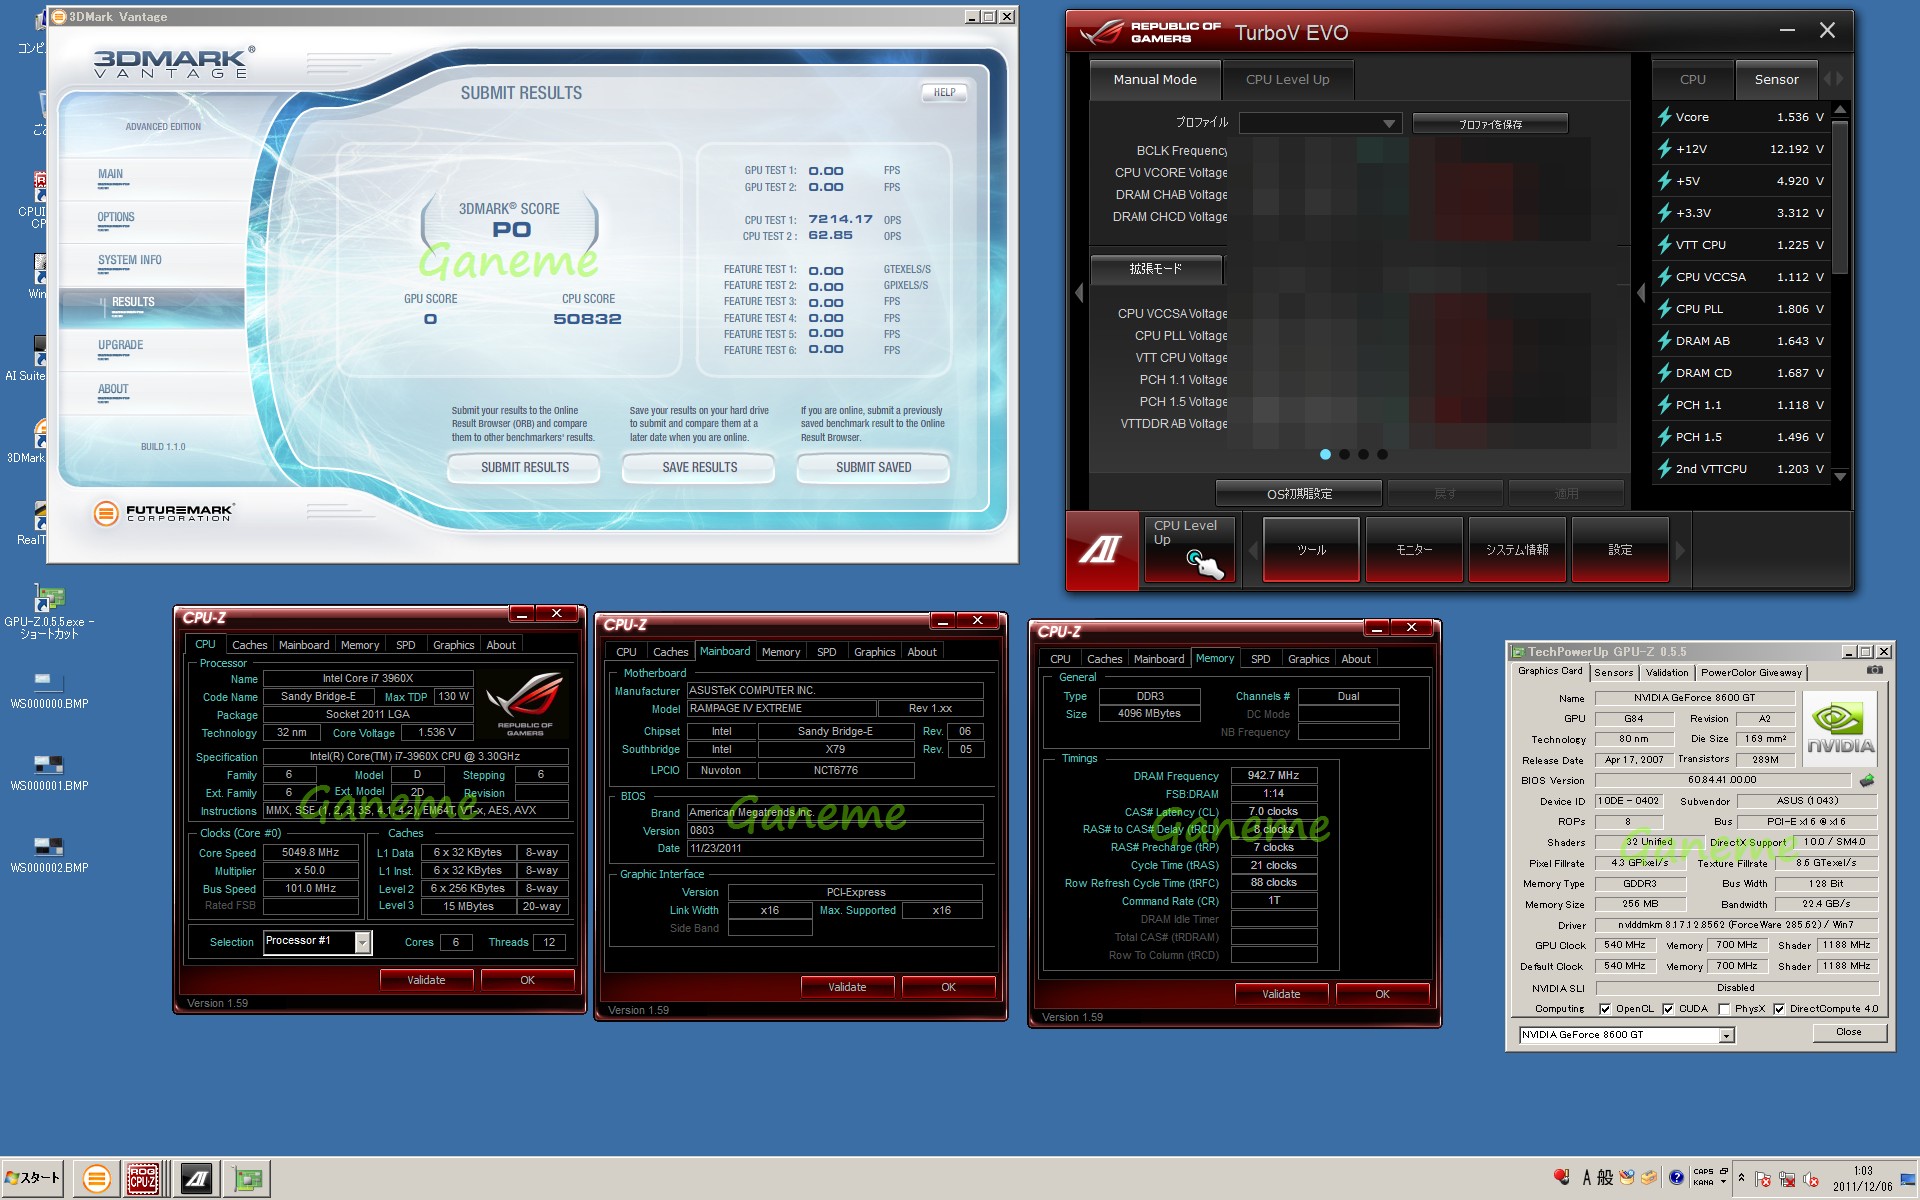The height and width of the screenshot is (1200, 1920).
Task: Expand the Processor #1 selection dropdown
Action: pyautogui.click(x=362, y=942)
